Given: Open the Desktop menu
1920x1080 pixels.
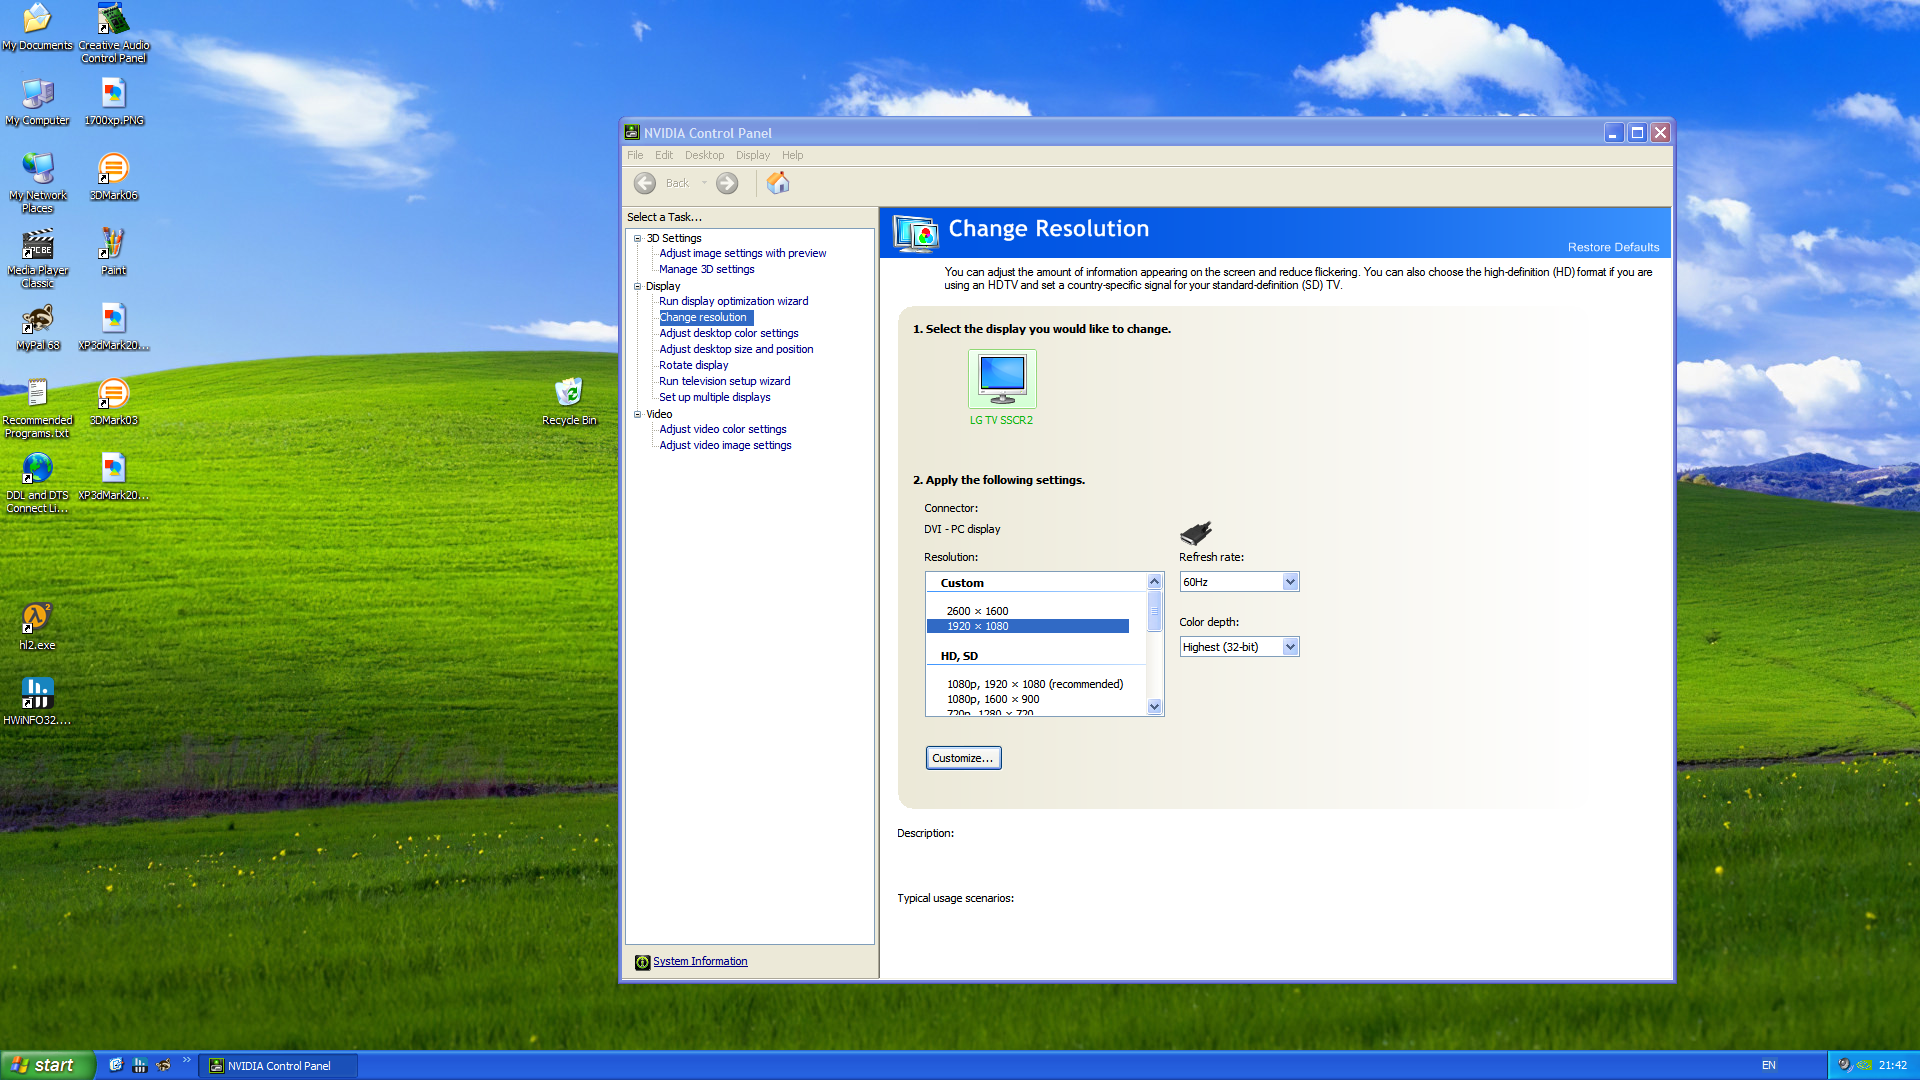Looking at the screenshot, I should (x=704, y=155).
